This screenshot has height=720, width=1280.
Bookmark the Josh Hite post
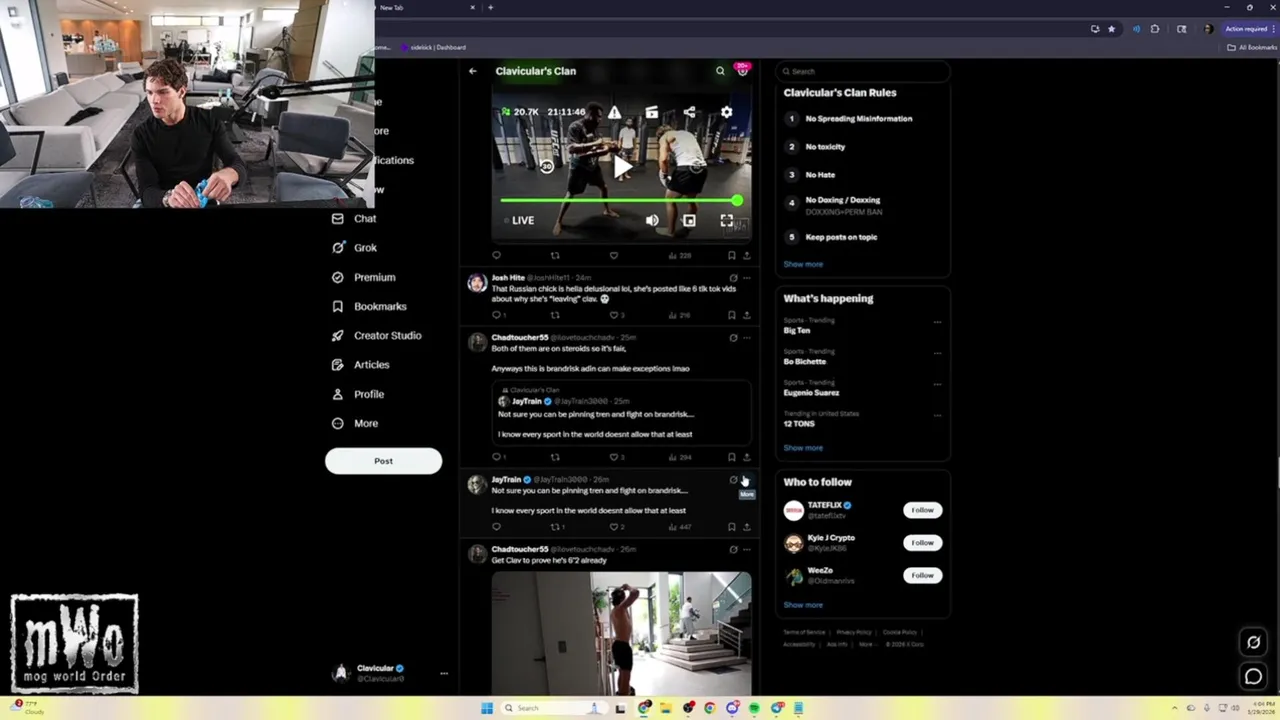tap(732, 315)
